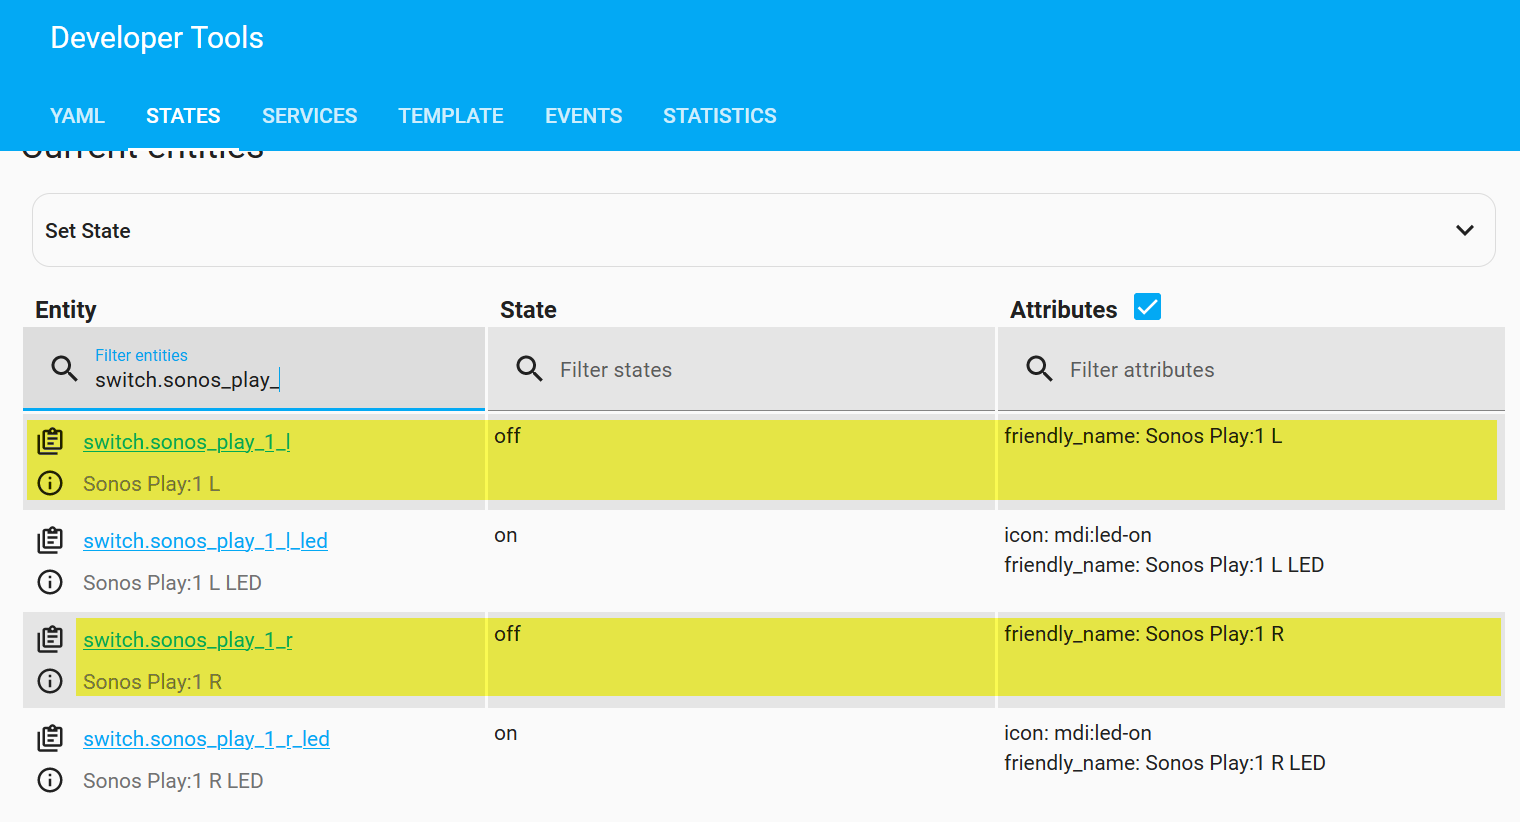Copy entity ID for switch.sonos_play_1_l

[x=50, y=441]
